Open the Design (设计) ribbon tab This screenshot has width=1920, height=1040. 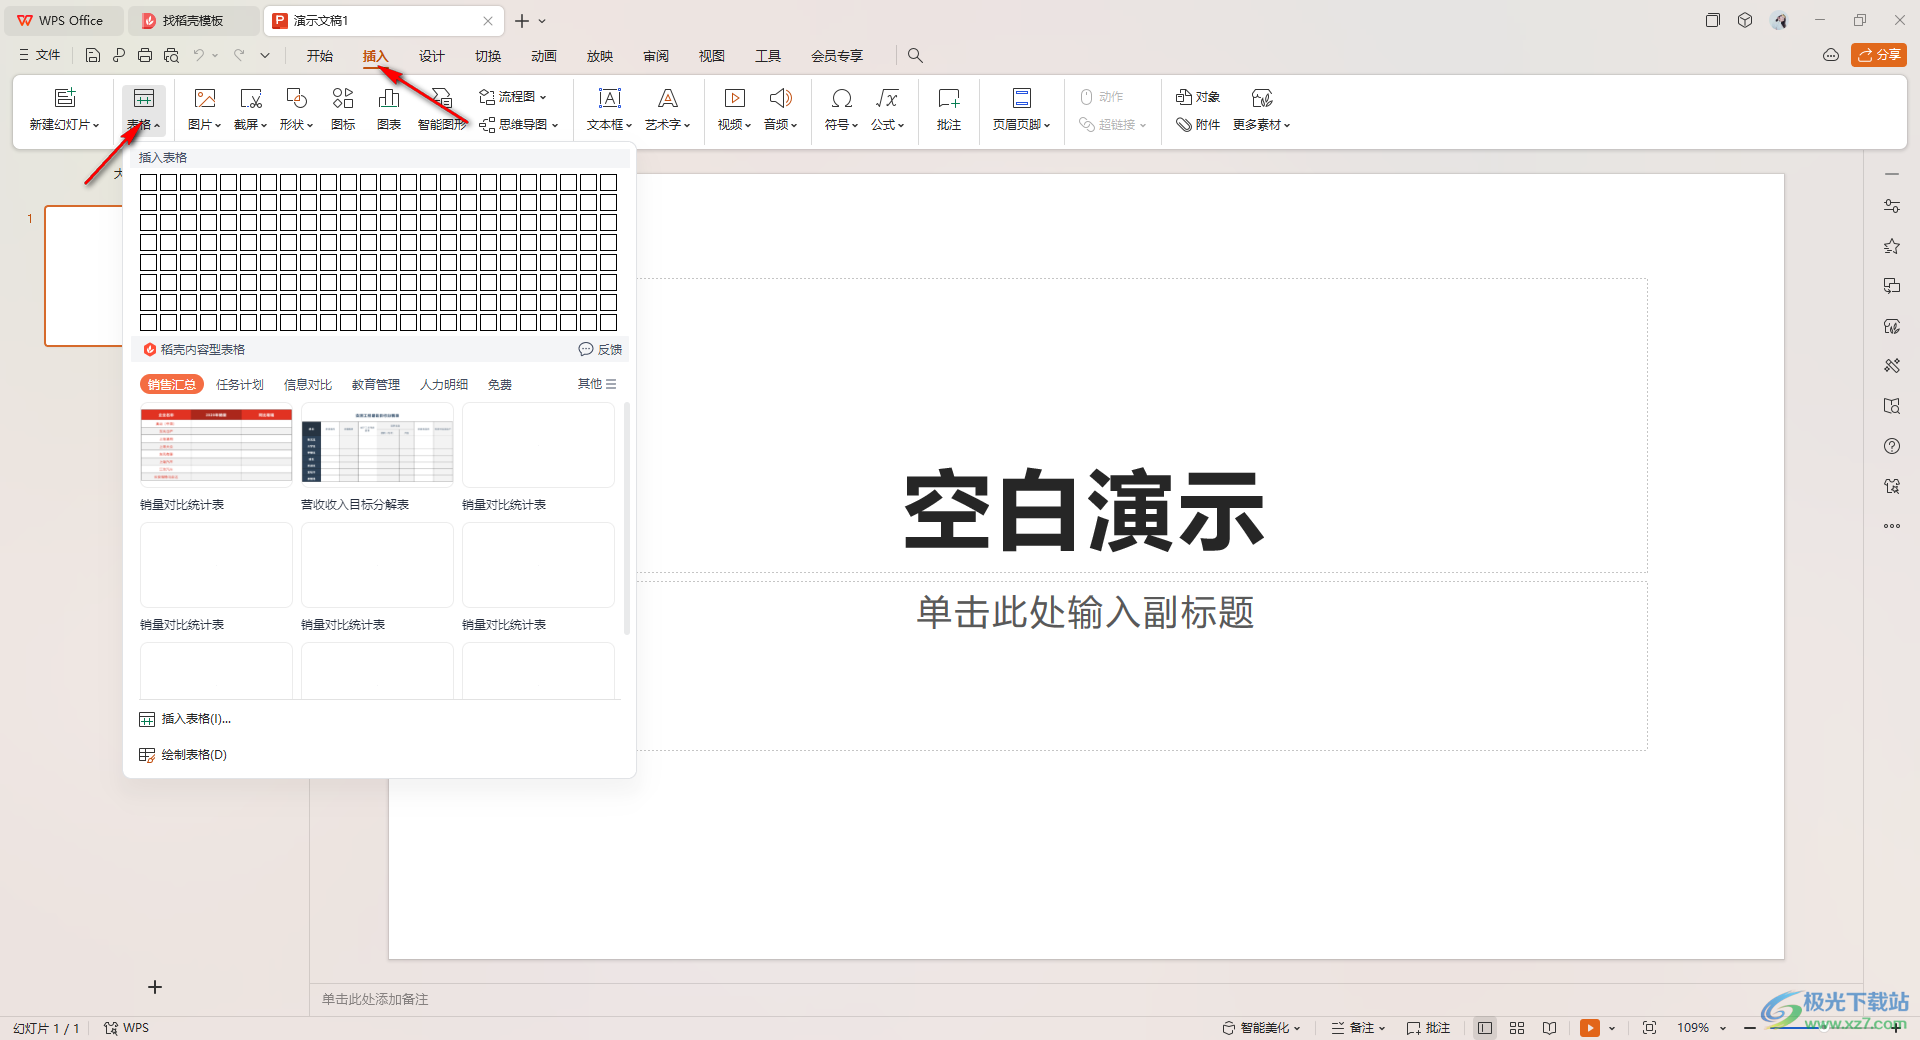click(x=432, y=56)
